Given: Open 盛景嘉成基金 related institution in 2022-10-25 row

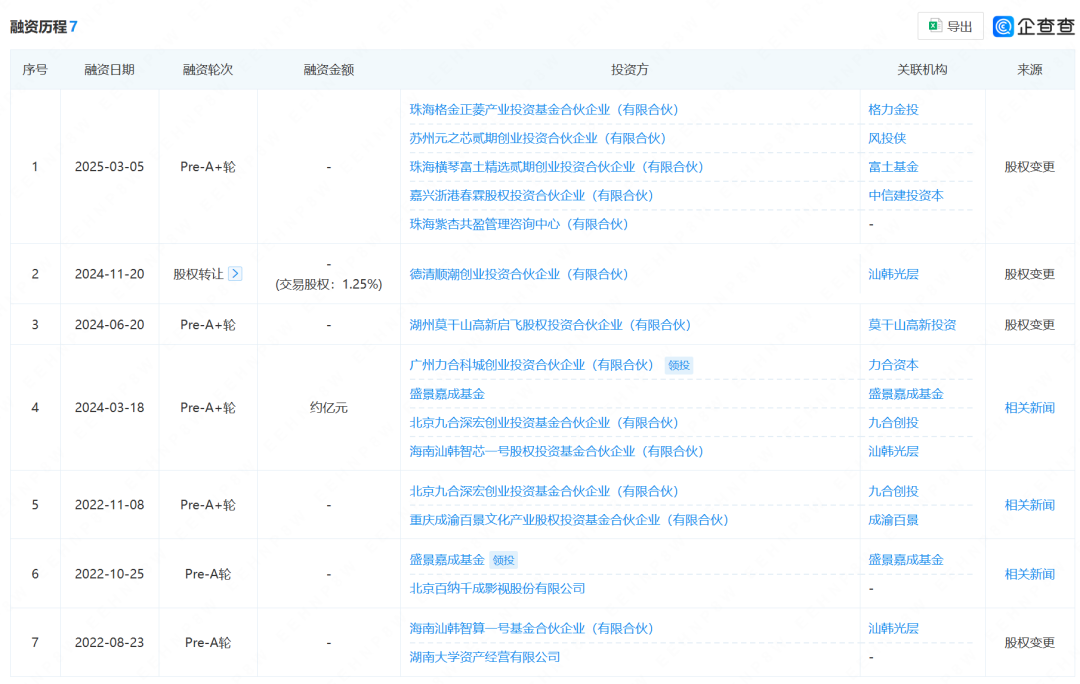Looking at the screenshot, I should click(x=906, y=560).
